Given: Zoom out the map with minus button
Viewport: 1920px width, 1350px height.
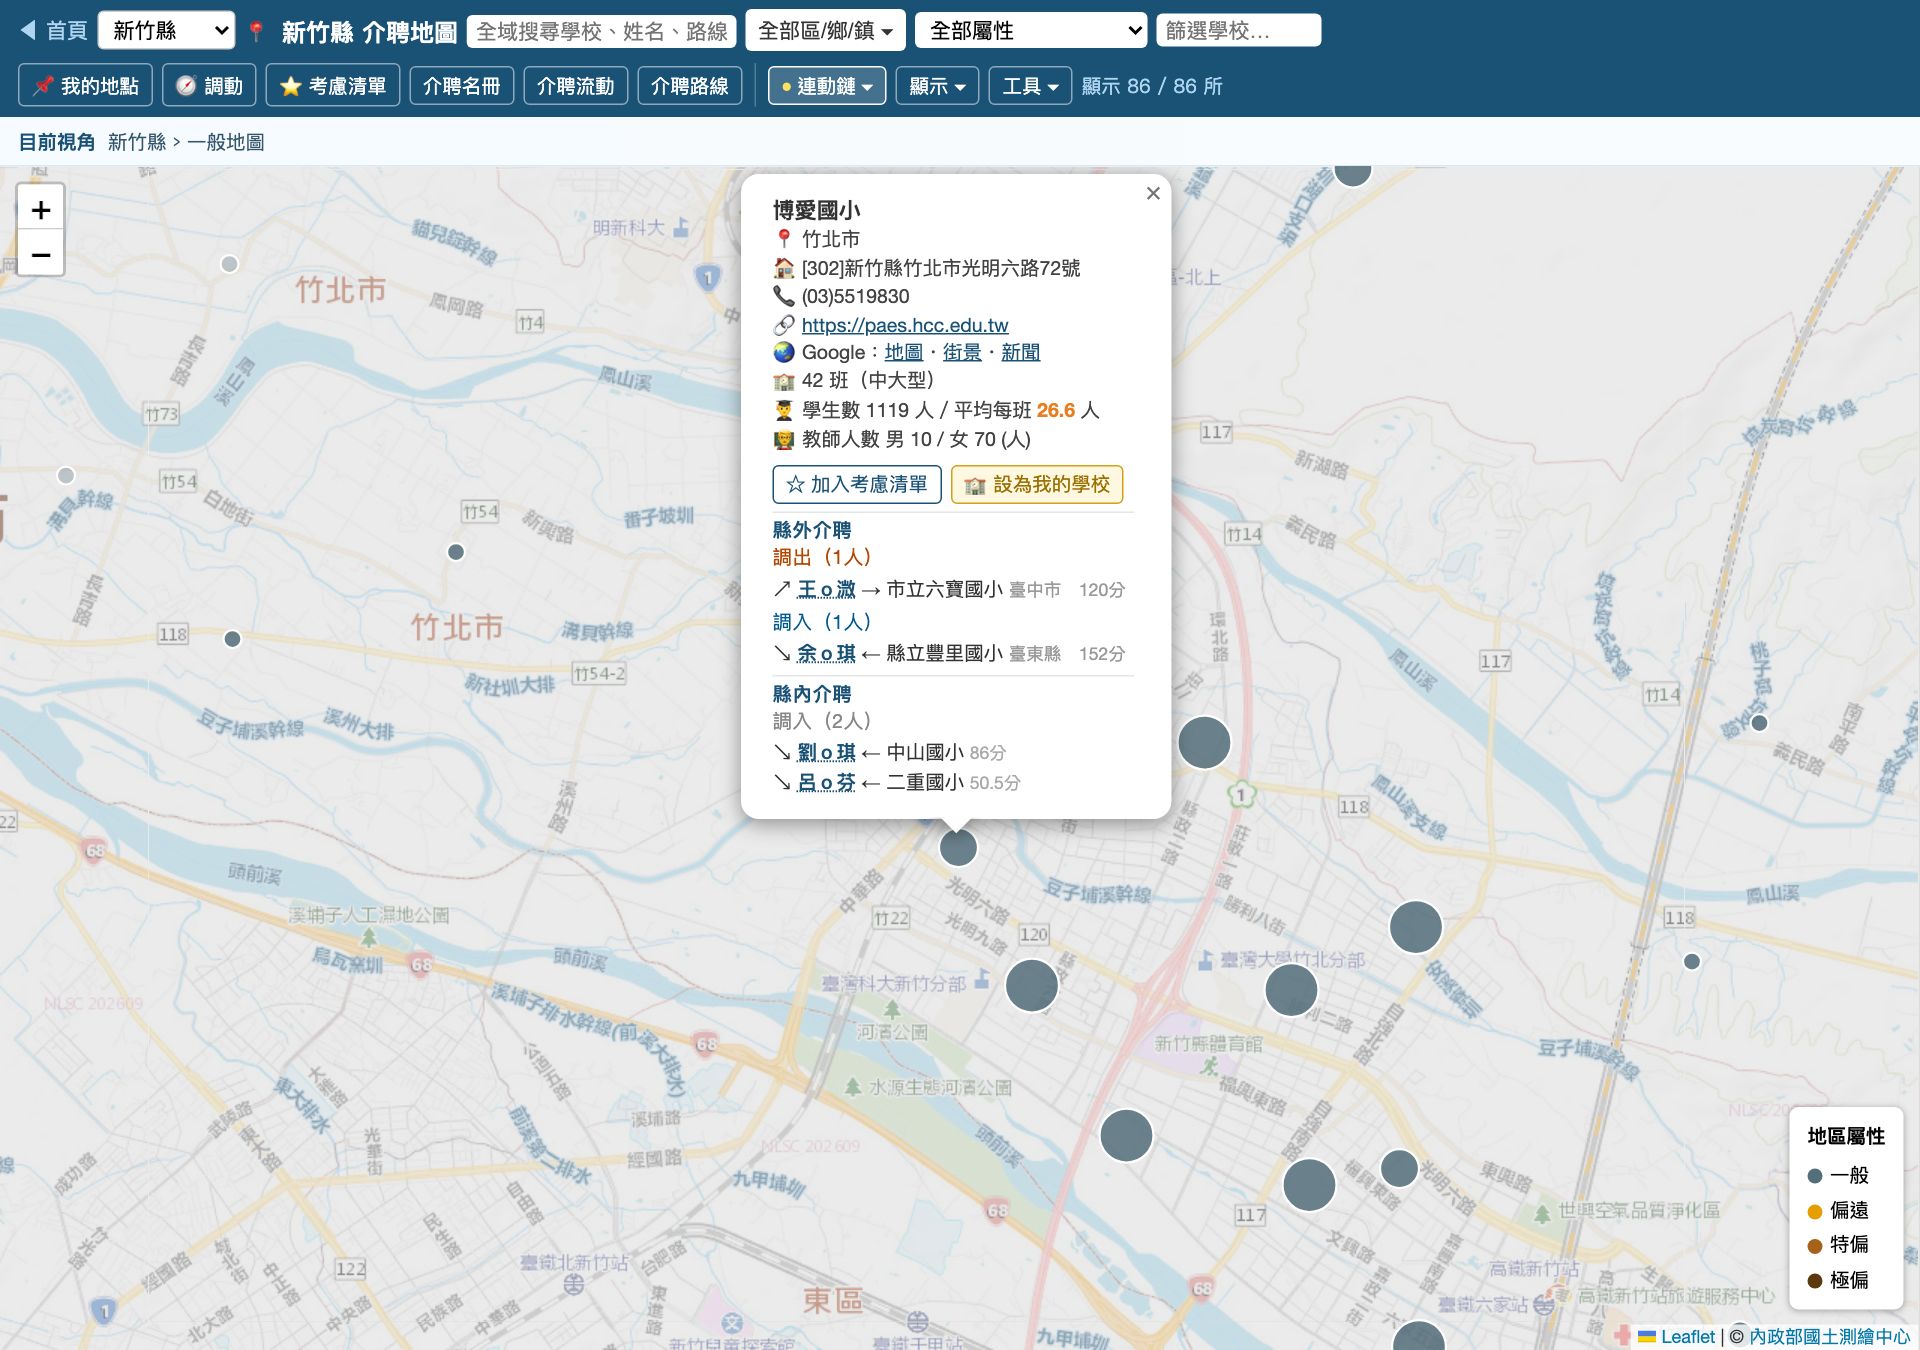Looking at the screenshot, I should tap(41, 254).
